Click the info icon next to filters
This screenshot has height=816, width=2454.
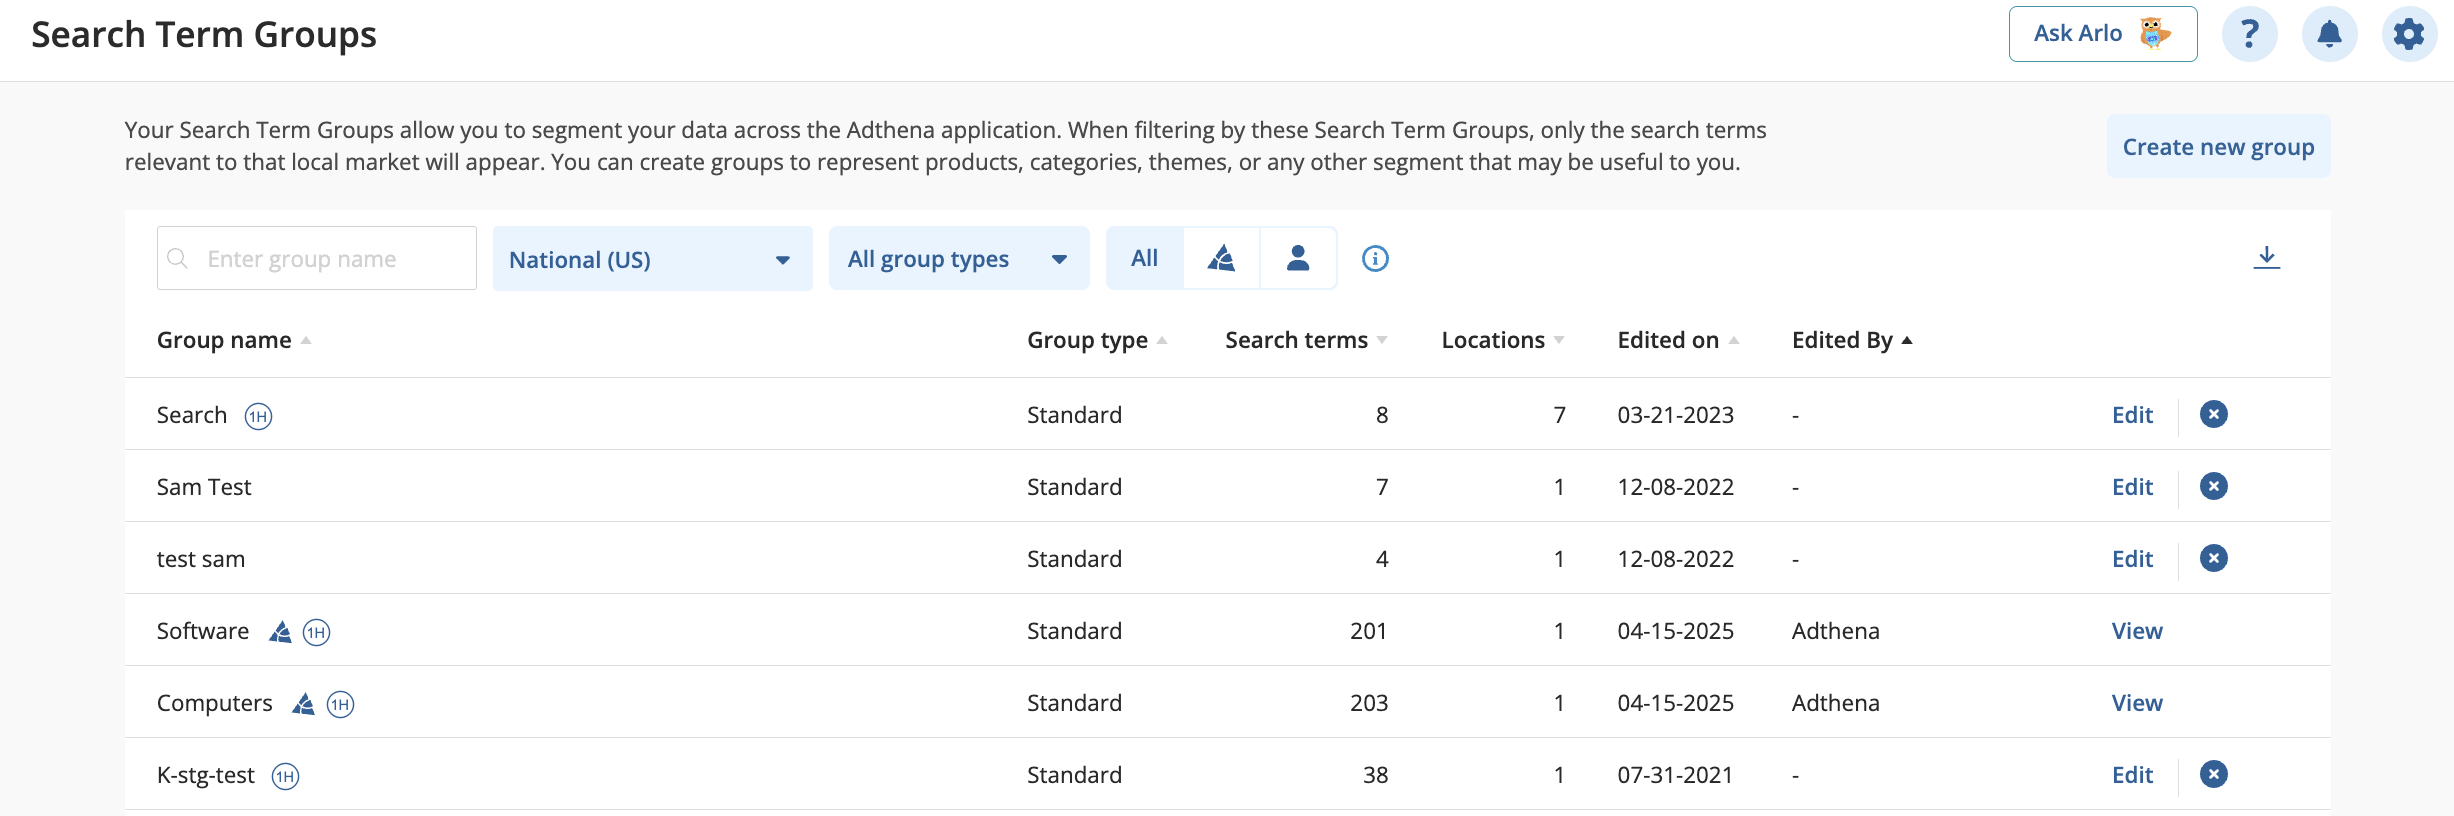pyautogui.click(x=1375, y=259)
